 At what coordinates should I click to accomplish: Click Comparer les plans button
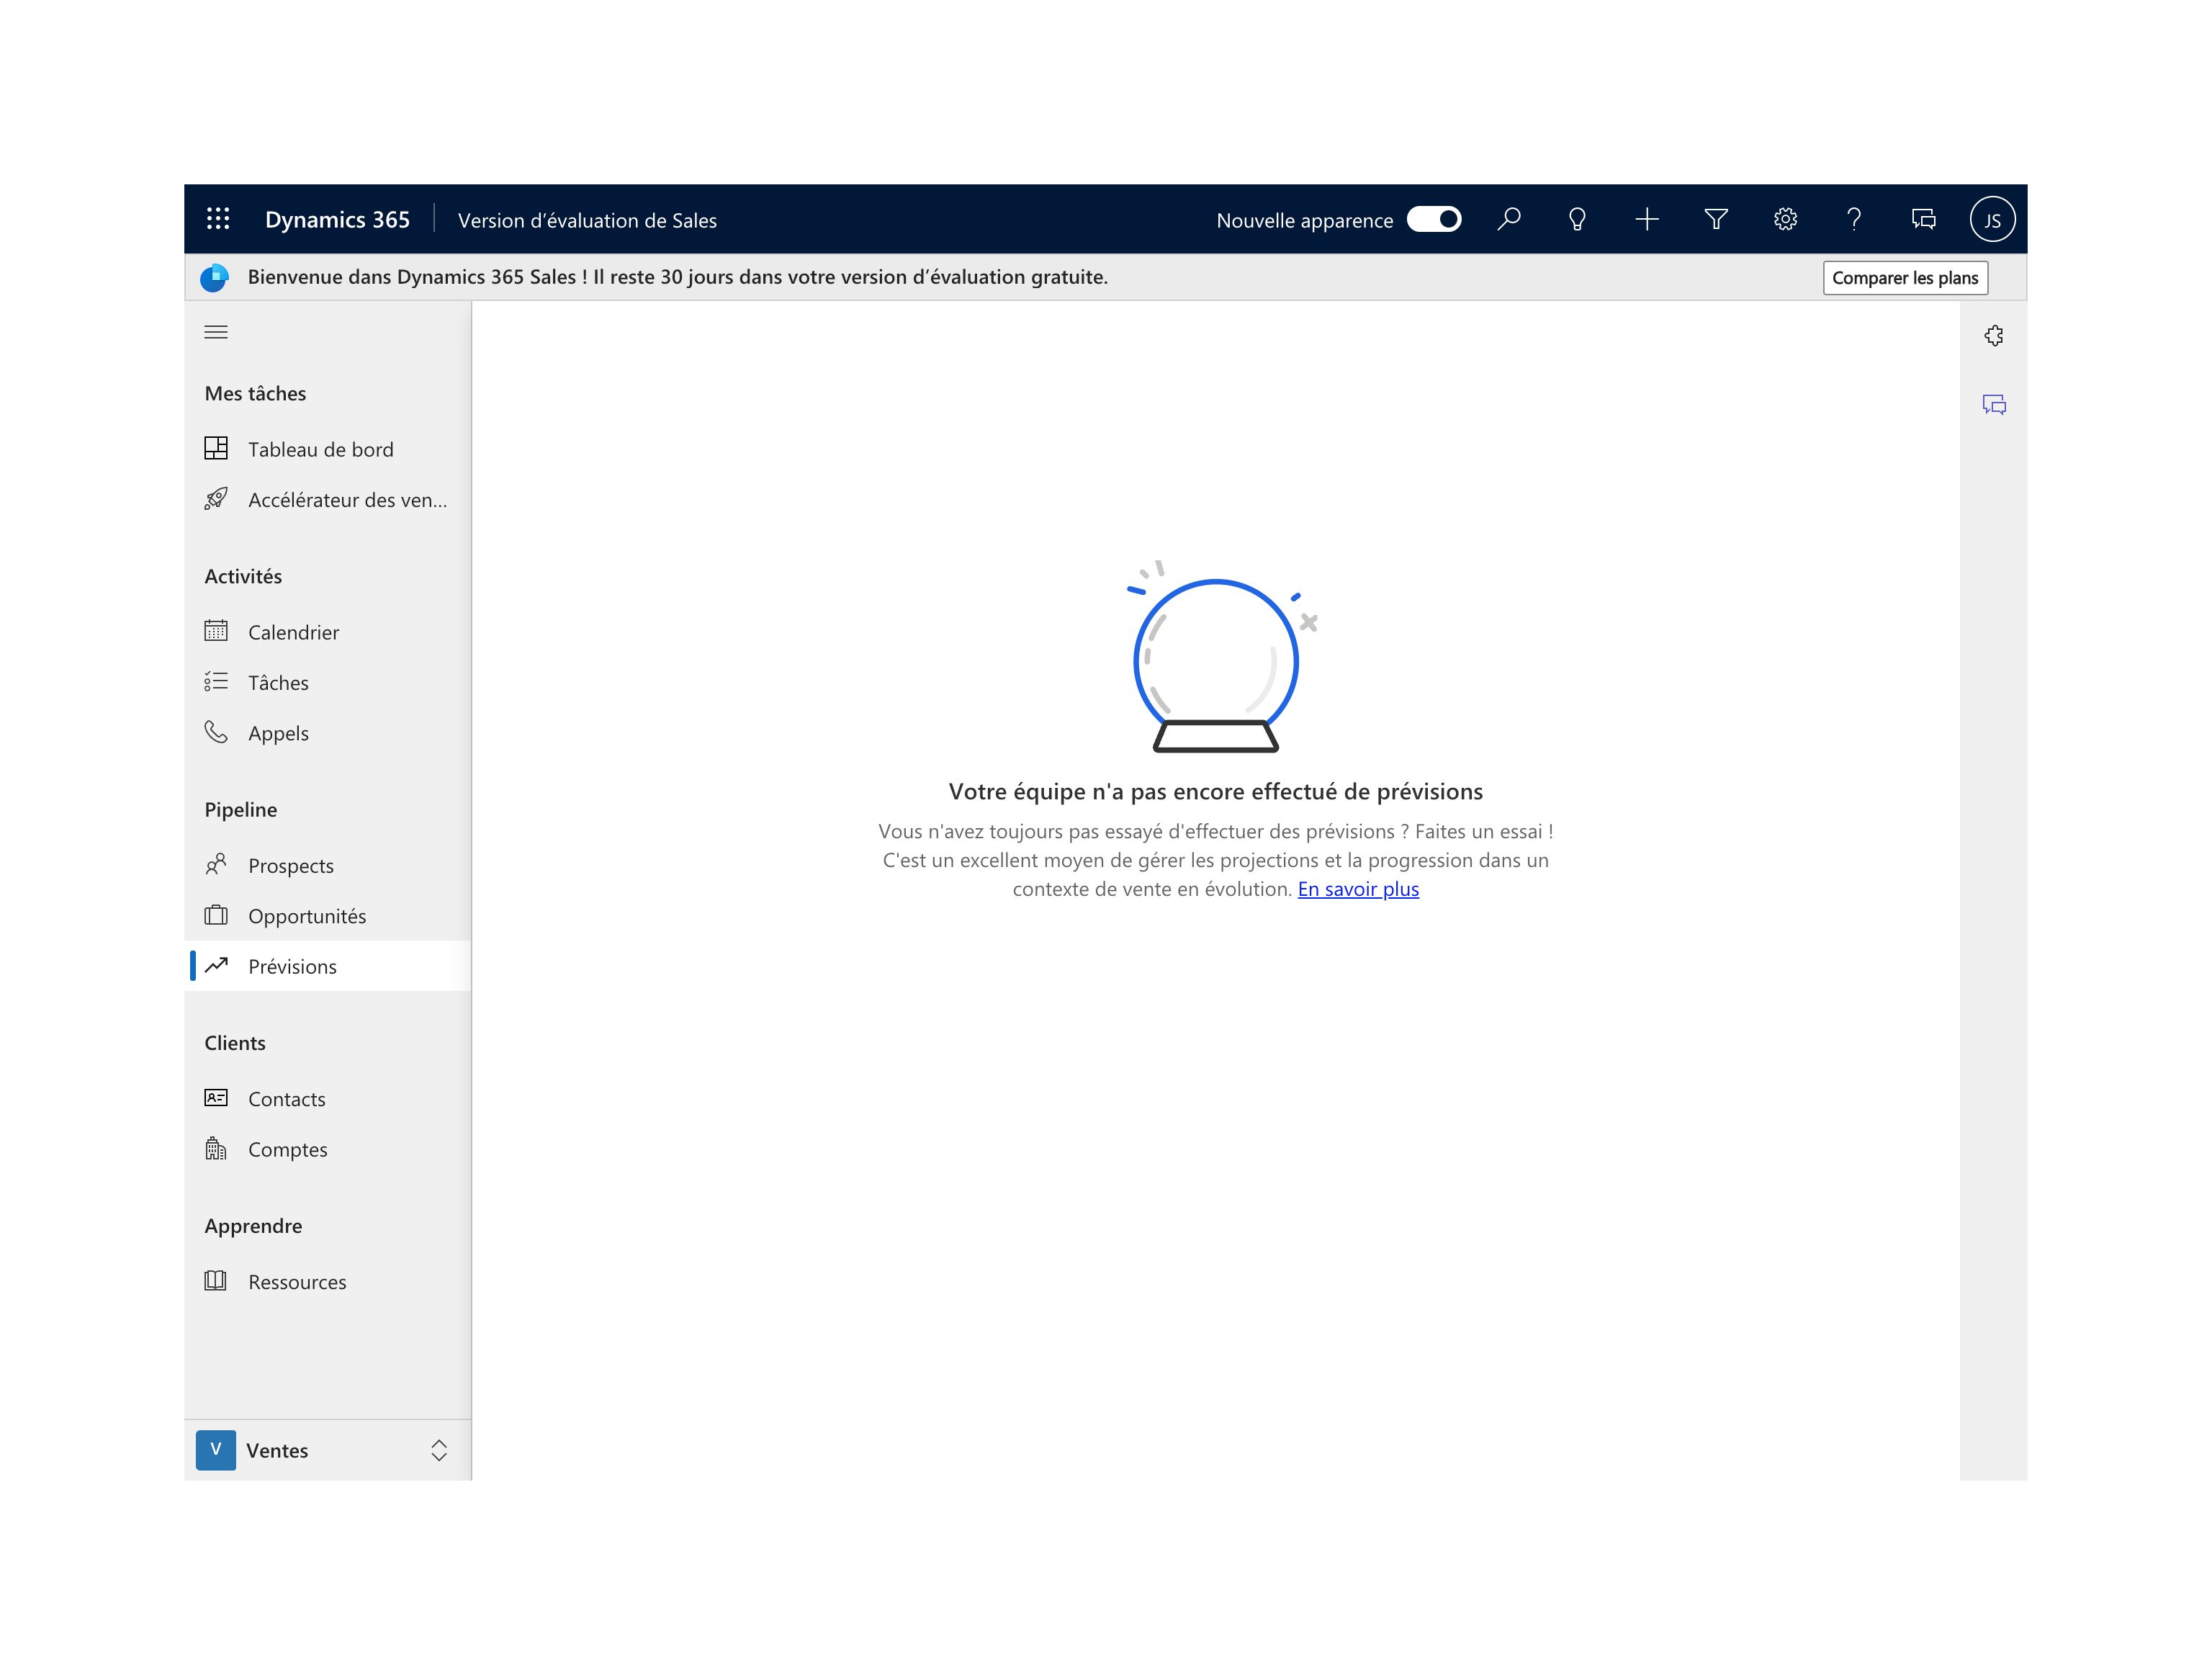[x=1905, y=278]
